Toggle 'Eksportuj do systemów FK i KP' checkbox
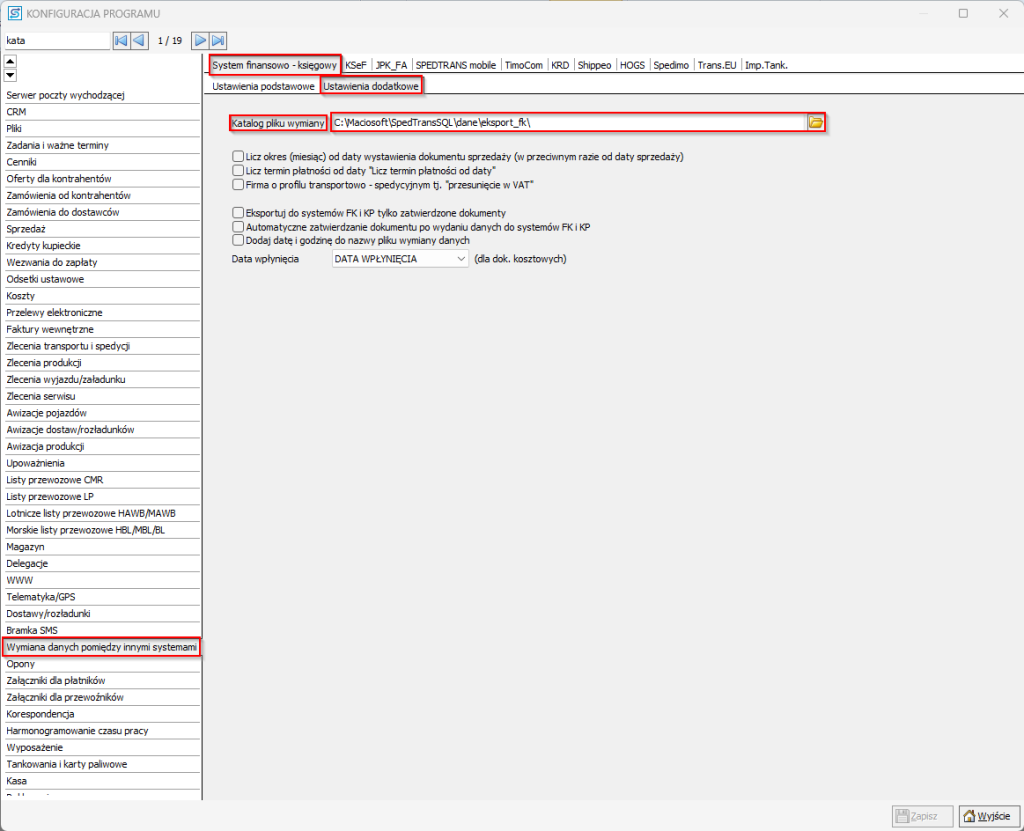 click(238, 213)
